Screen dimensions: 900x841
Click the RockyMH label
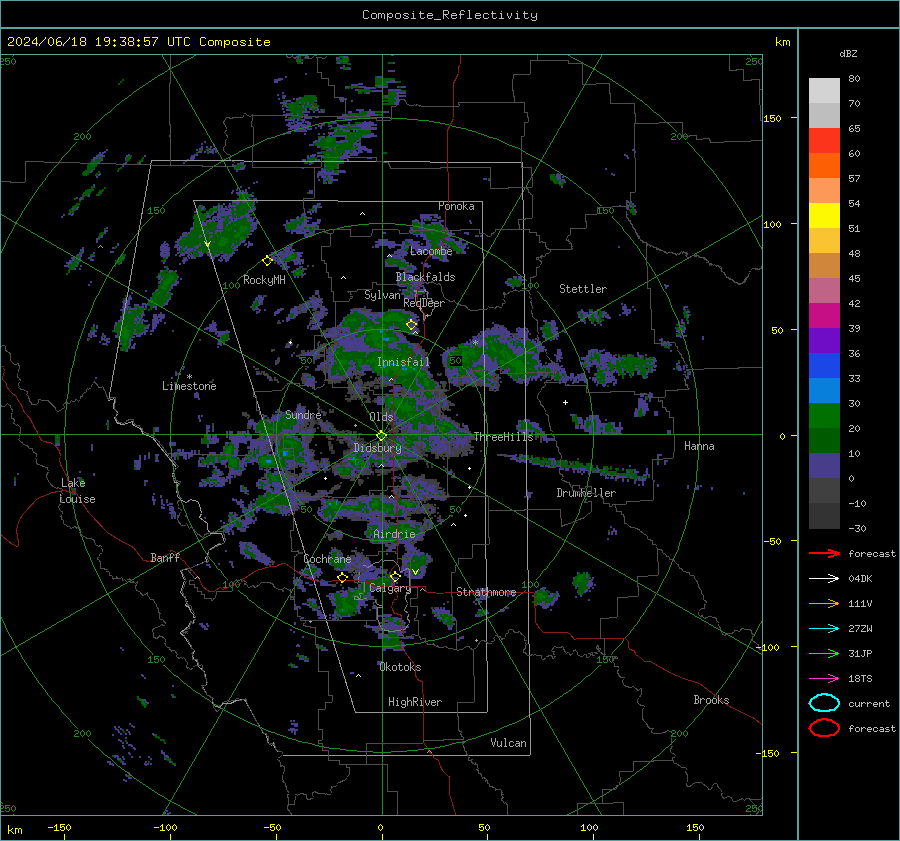point(264,280)
